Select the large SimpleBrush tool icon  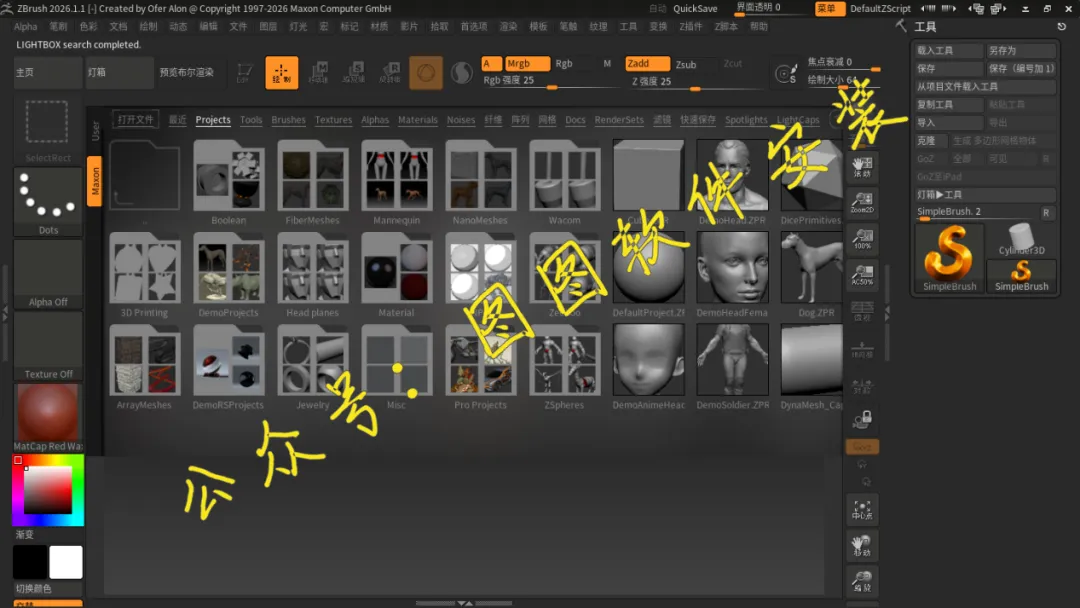(949, 258)
